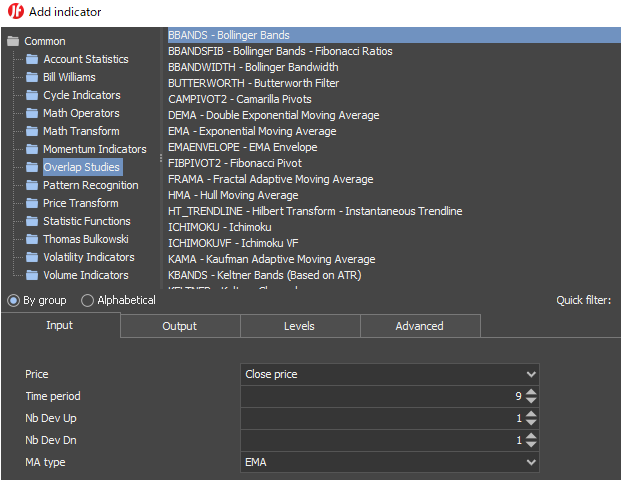Switch to the Levels tab
Image resolution: width=622 pixels, height=481 pixels.
click(x=300, y=326)
